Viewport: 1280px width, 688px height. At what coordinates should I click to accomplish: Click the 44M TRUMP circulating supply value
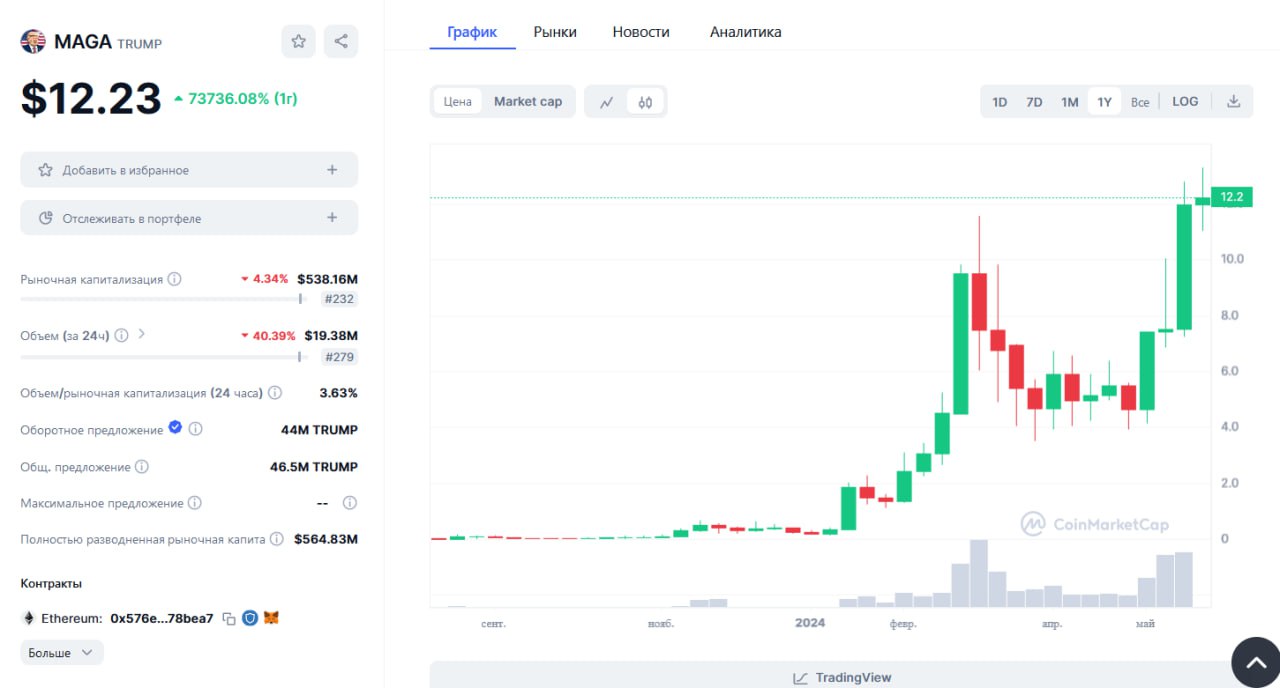319,430
